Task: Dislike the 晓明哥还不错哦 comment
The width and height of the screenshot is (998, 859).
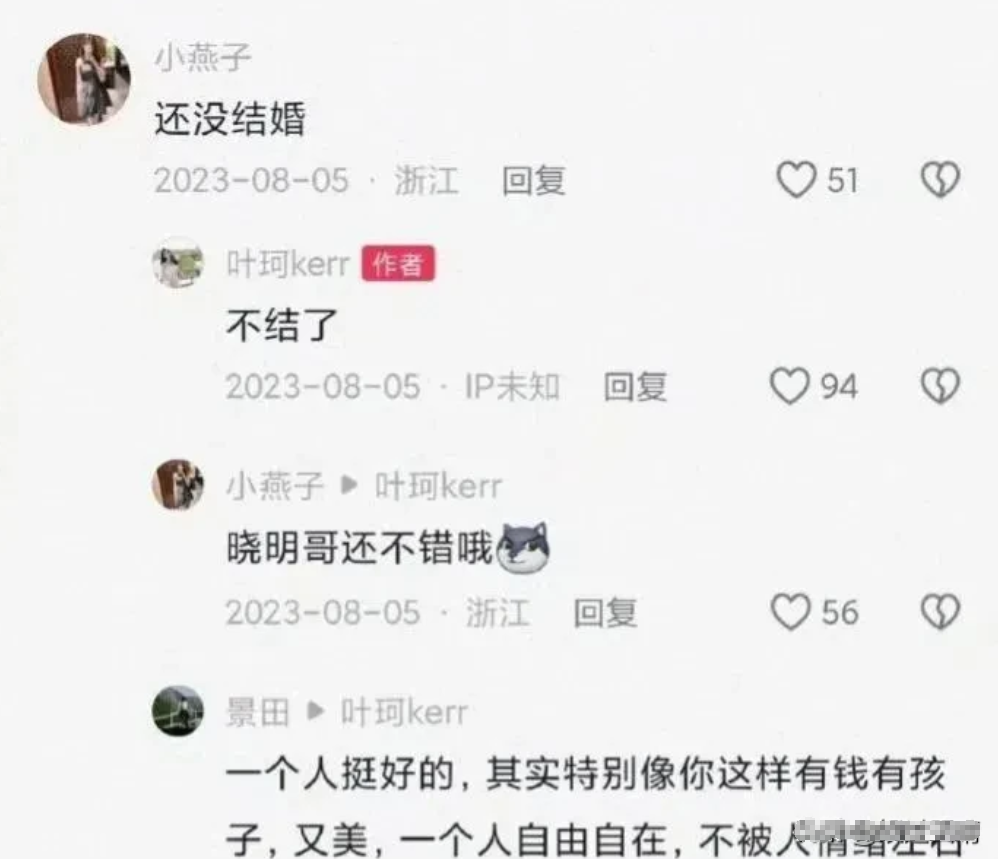Action: point(941,612)
